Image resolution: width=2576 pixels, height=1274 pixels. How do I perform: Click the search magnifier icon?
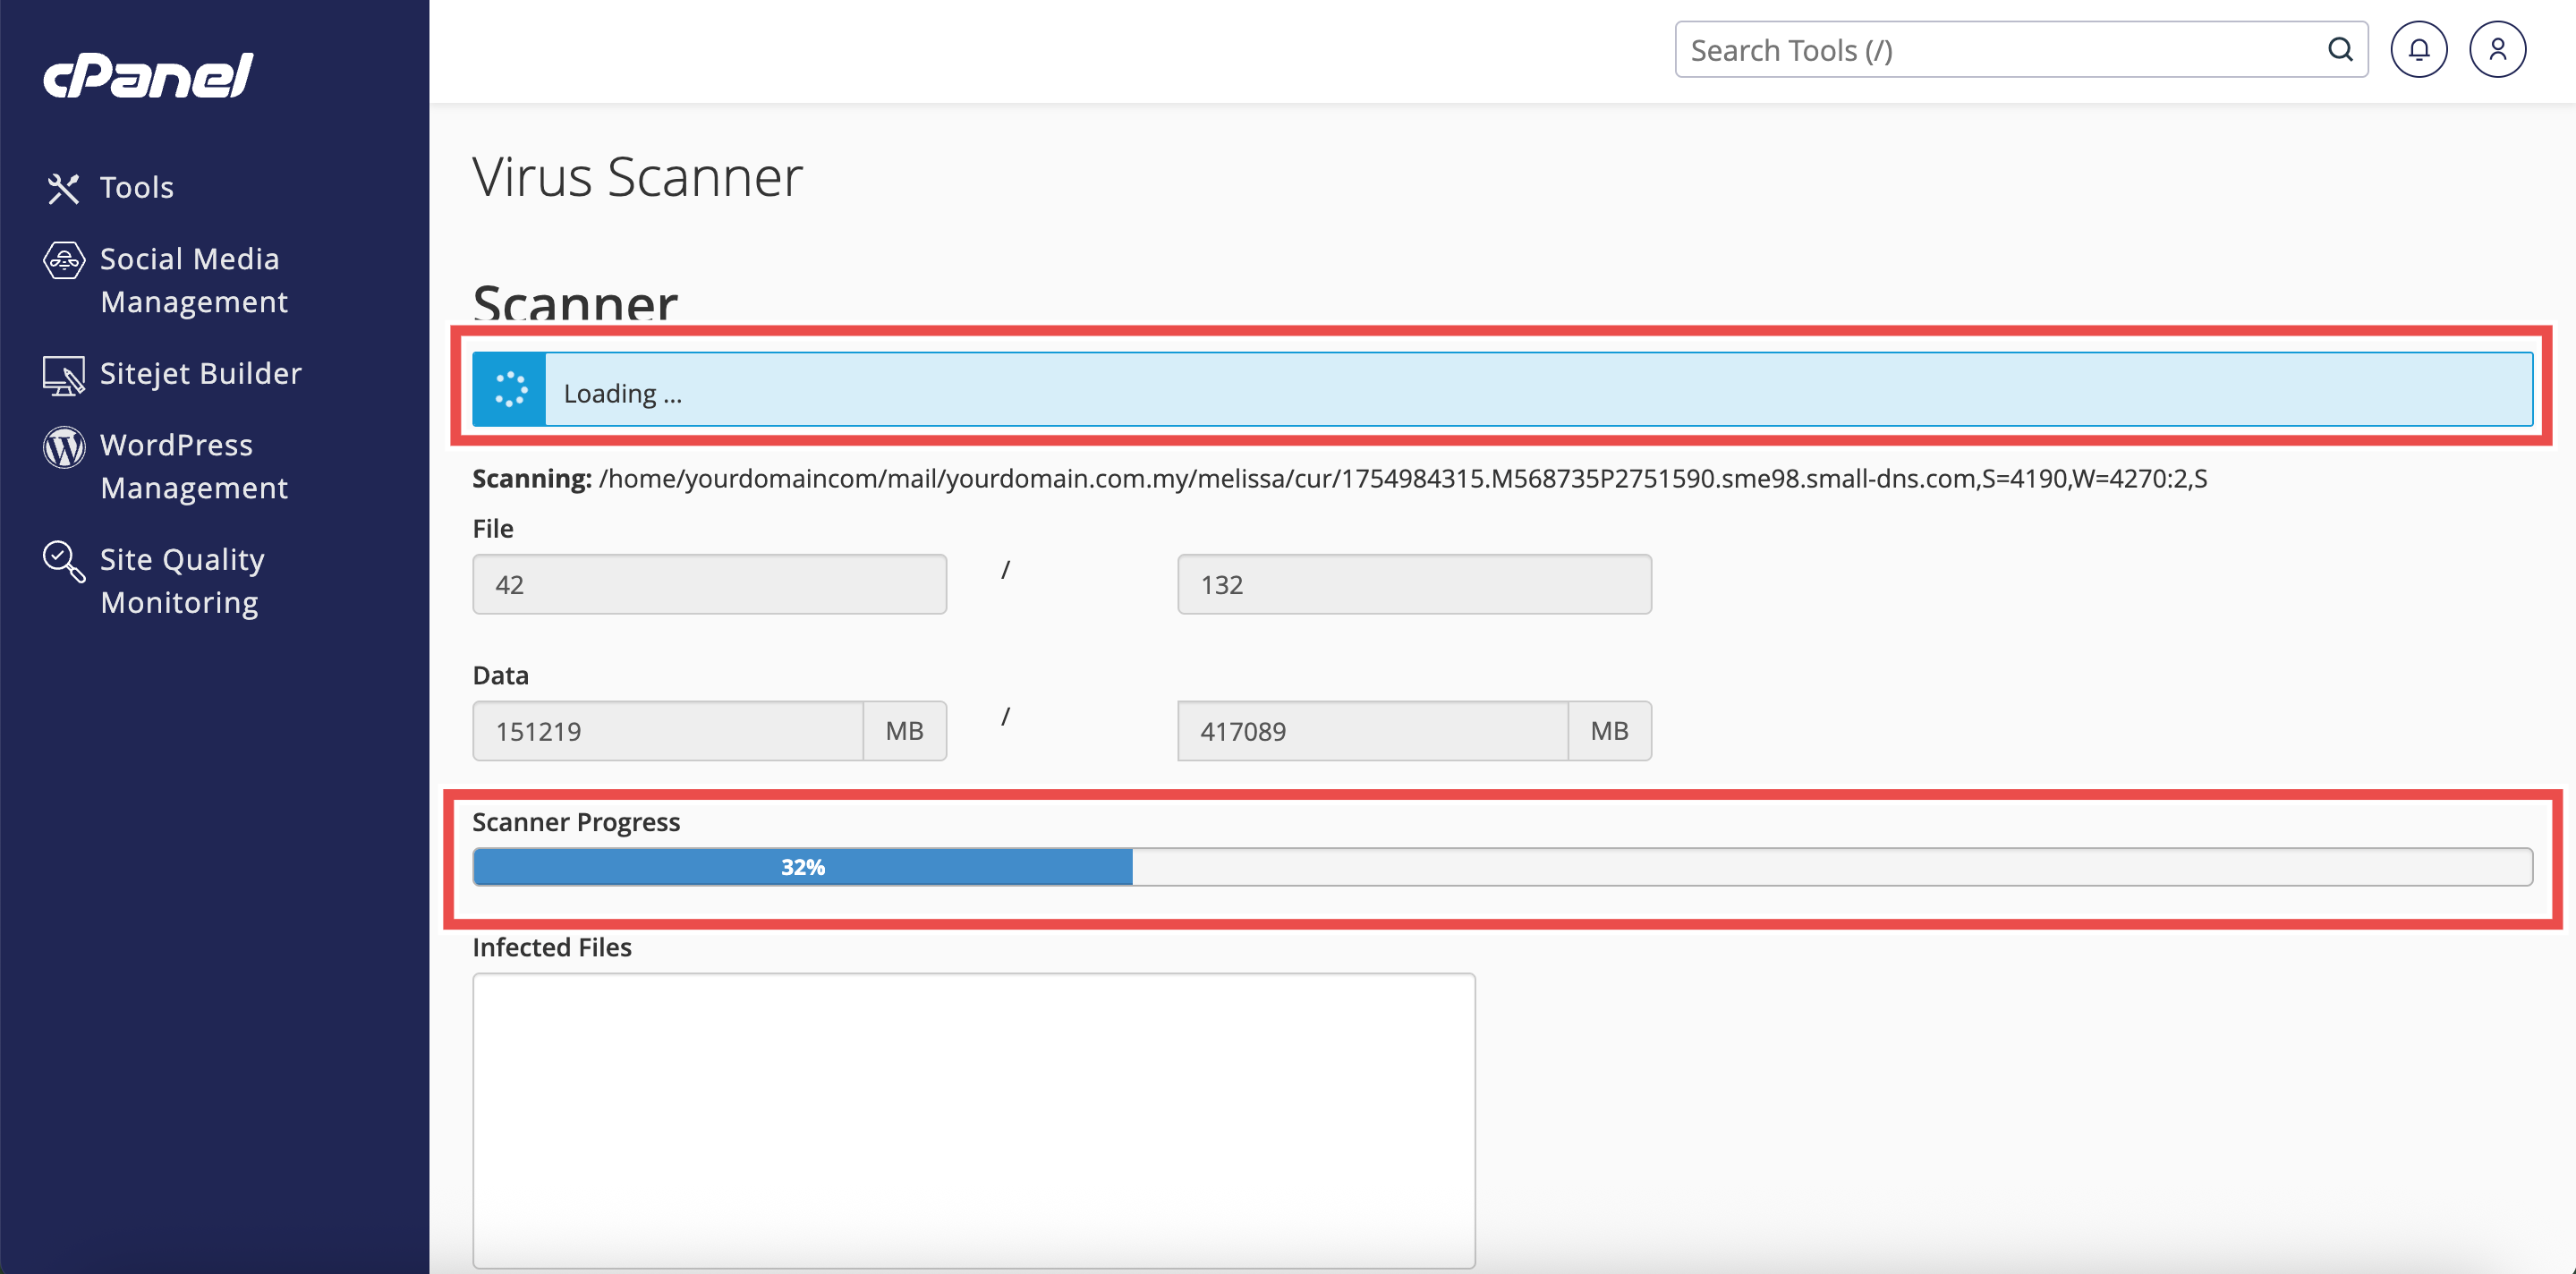(x=2340, y=50)
